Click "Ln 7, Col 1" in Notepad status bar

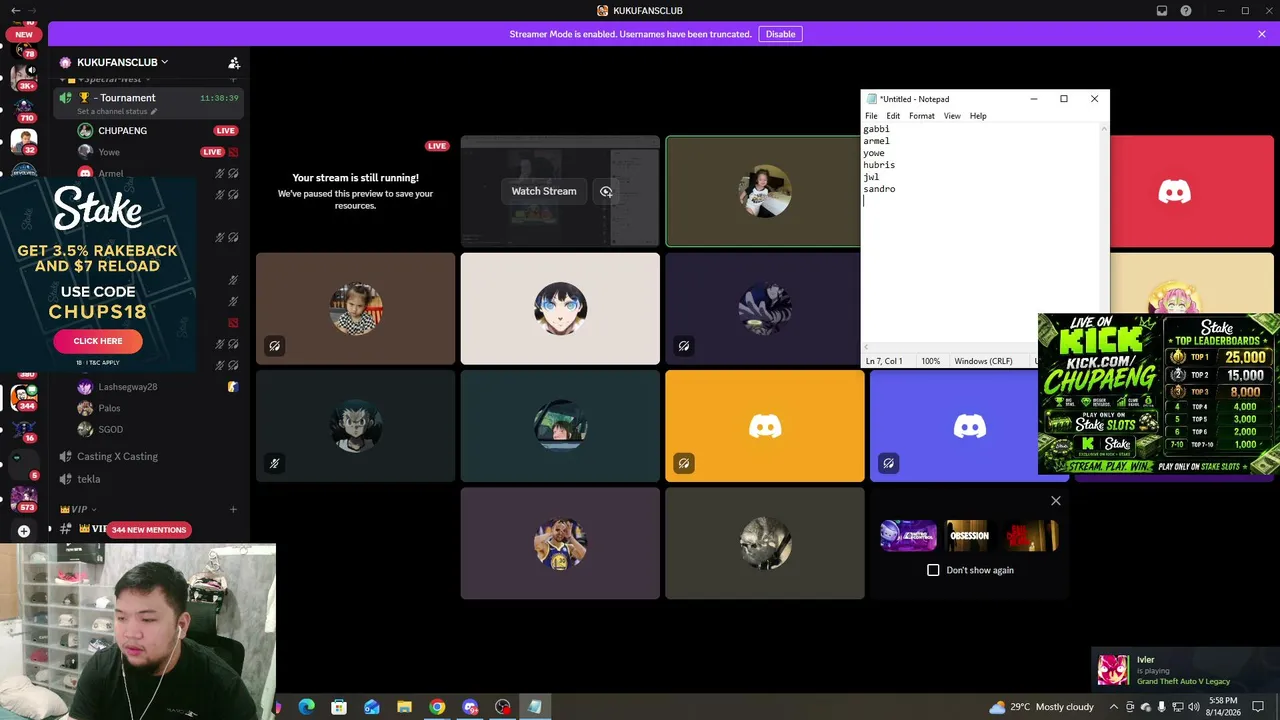coord(884,361)
